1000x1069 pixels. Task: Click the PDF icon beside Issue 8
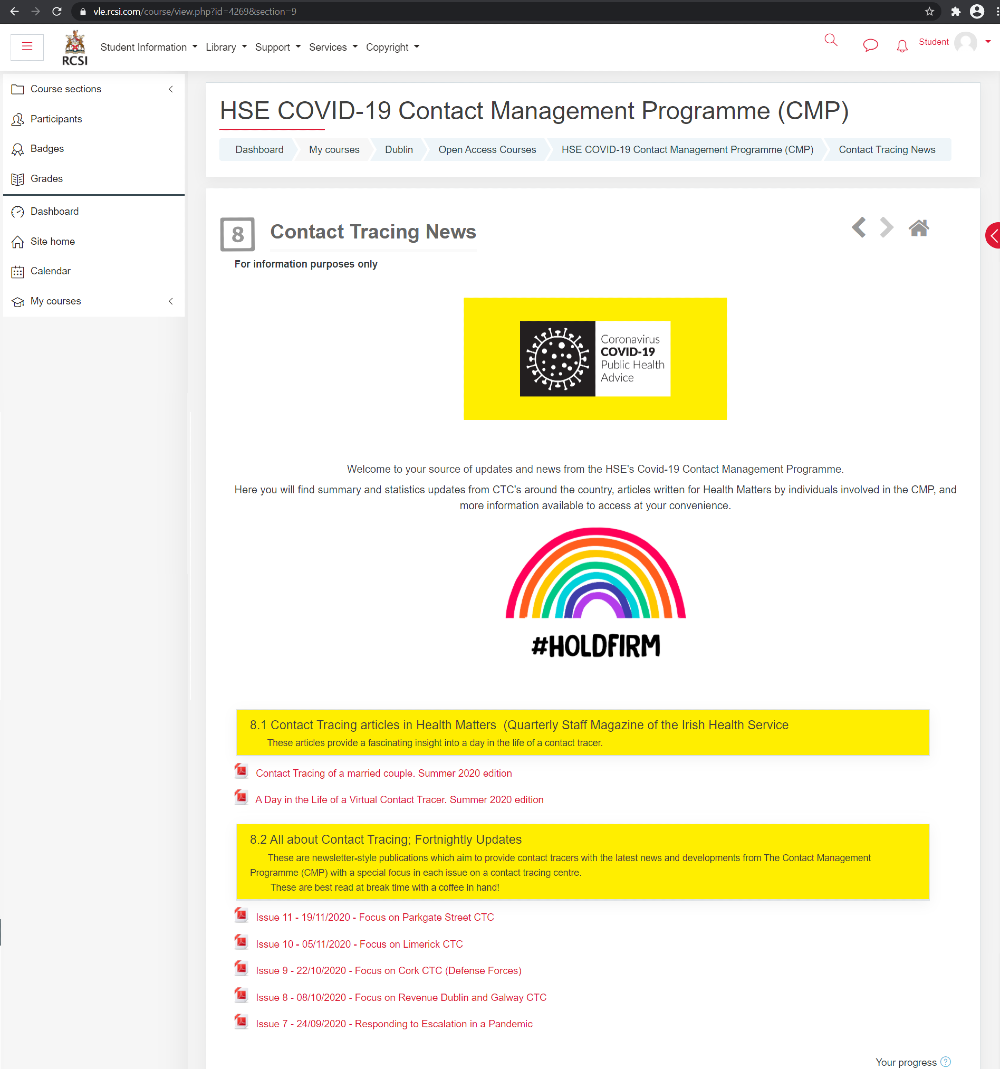(241, 995)
